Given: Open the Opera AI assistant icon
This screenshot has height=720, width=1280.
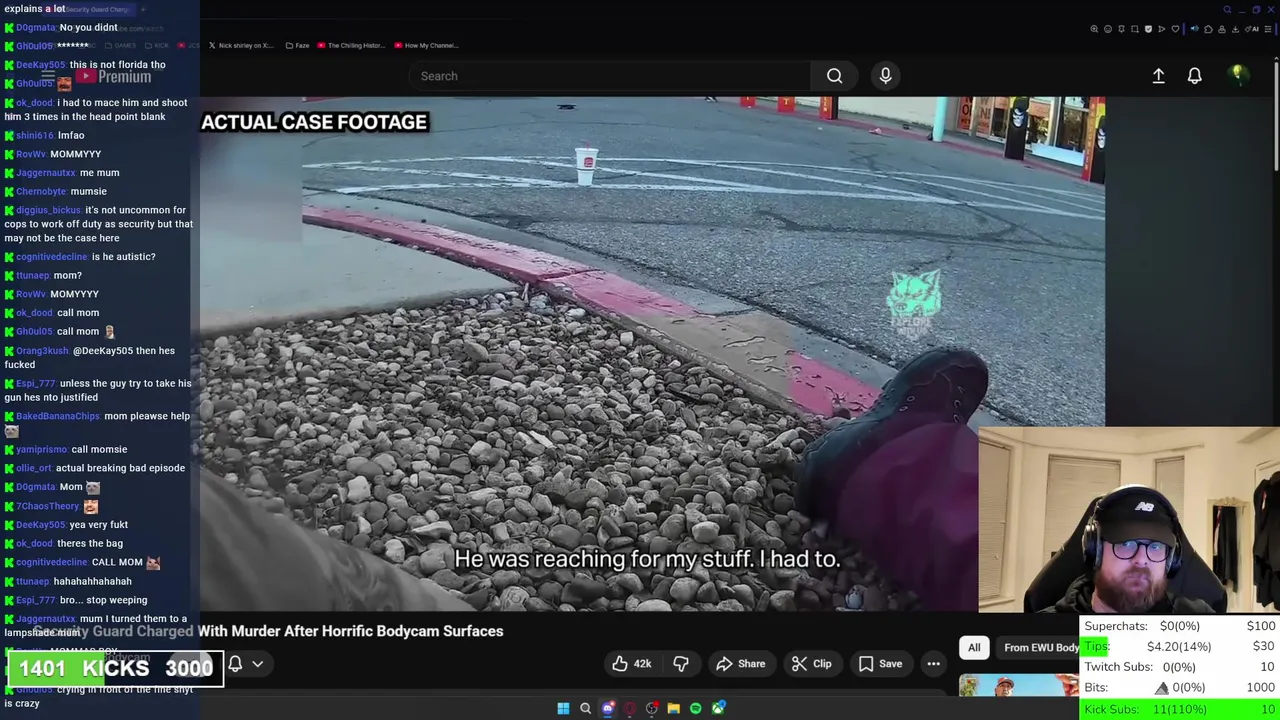Looking at the screenshot, I should (x=1253, y=29).
